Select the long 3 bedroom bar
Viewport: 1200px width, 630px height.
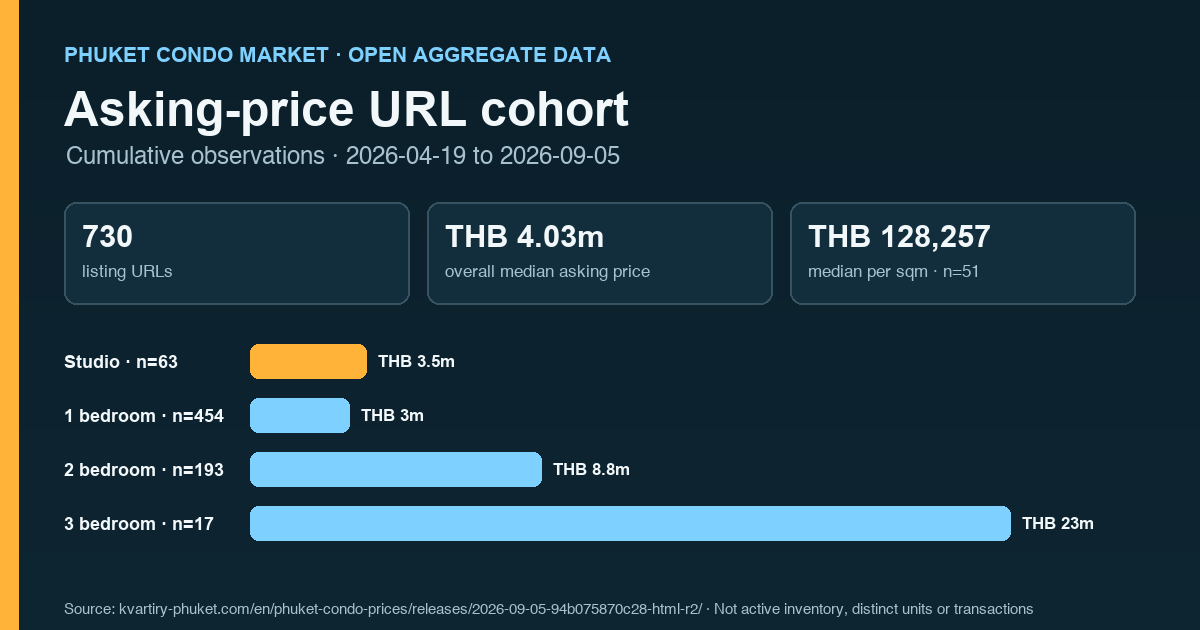(x=630, y=524)
